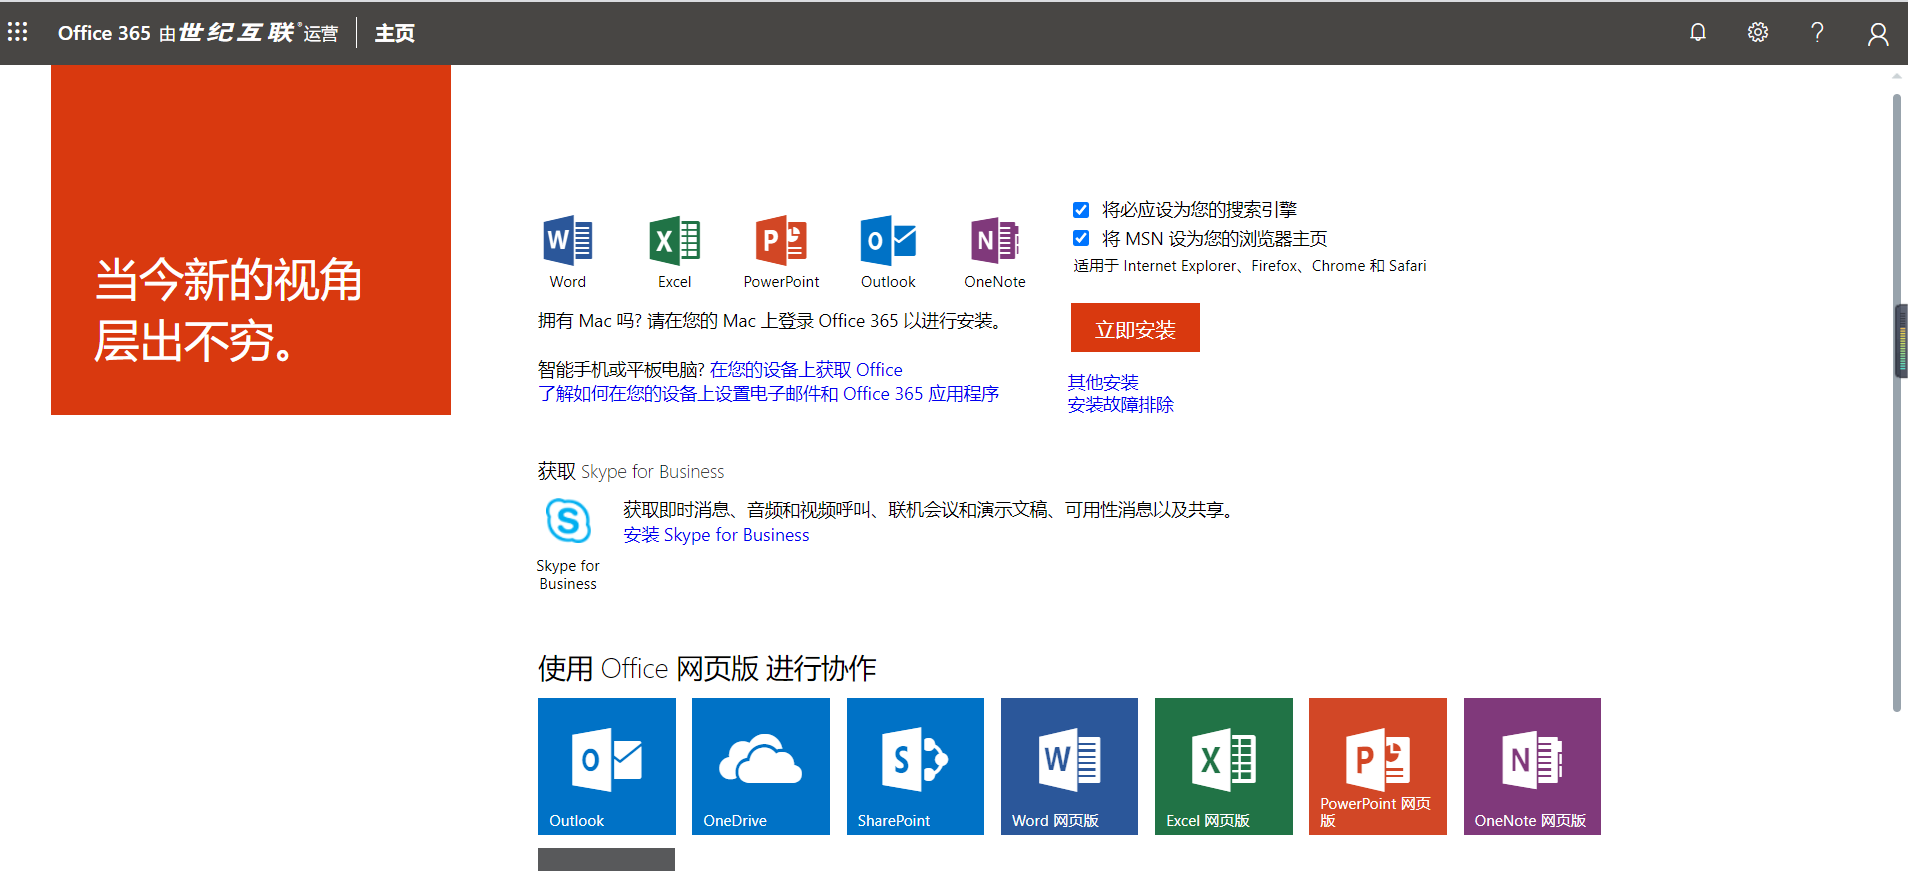Screen dimensions: 1908x871
Task: Open the 安装故障排除 link
Action: (x=1120, y=405)
